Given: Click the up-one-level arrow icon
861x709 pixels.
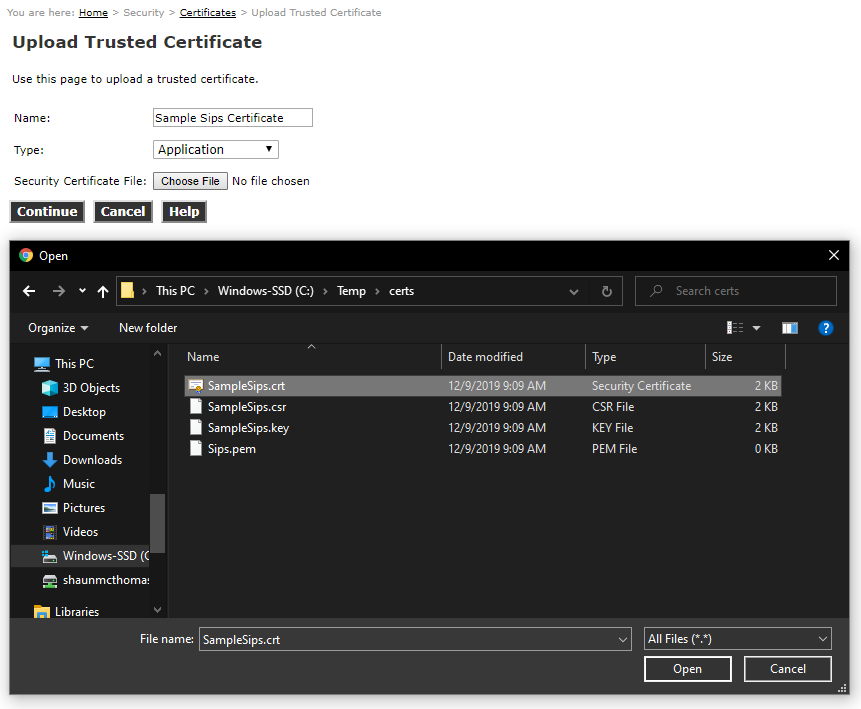Looking at the screenshot, I should 103,291.
